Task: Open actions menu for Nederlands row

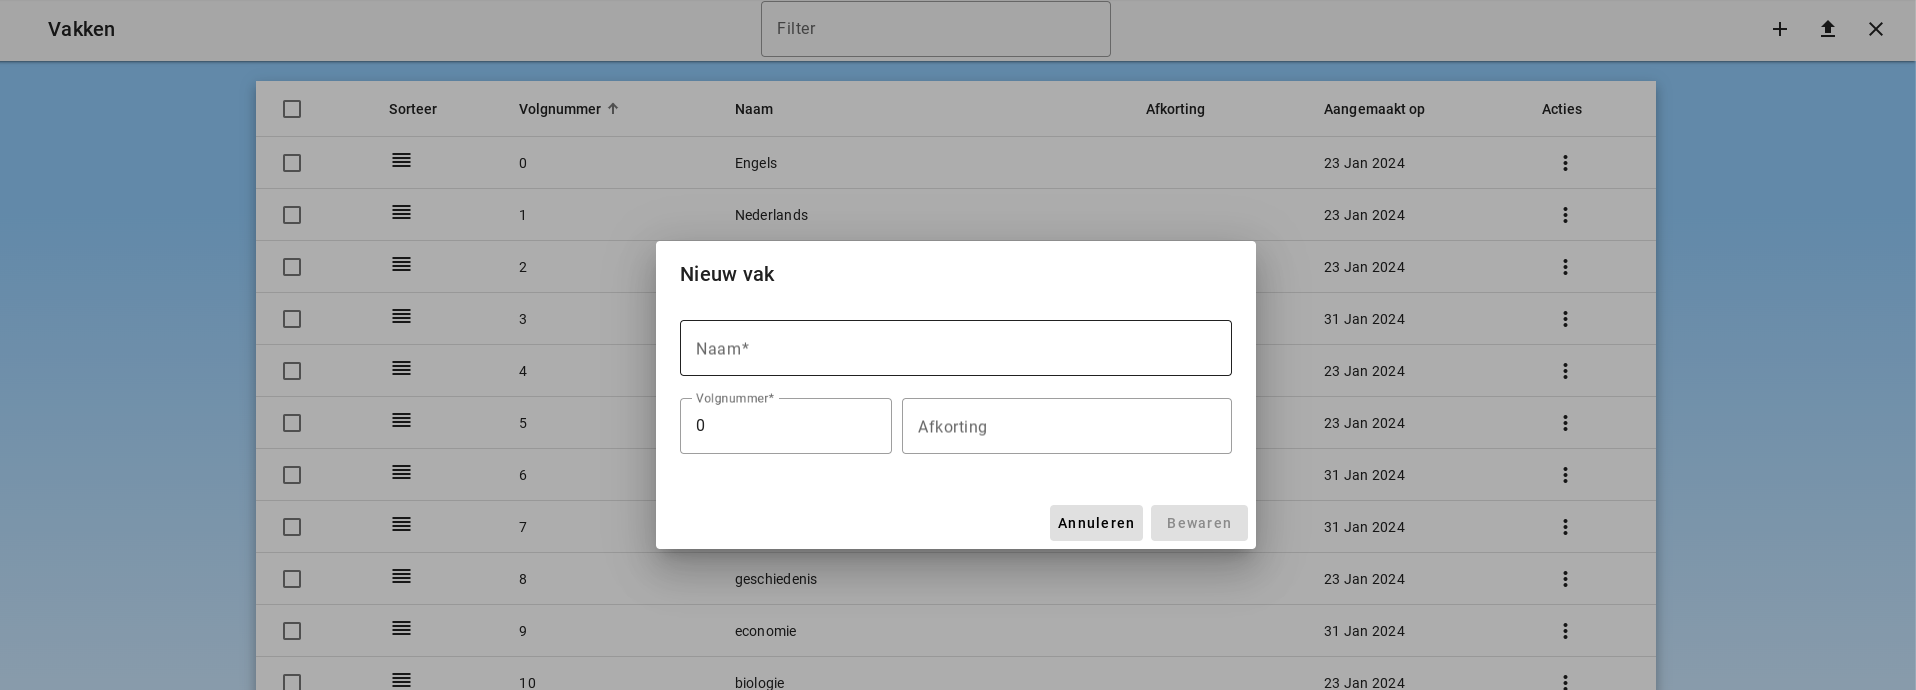Action: pyautogui.click(x=1565, y=215)
